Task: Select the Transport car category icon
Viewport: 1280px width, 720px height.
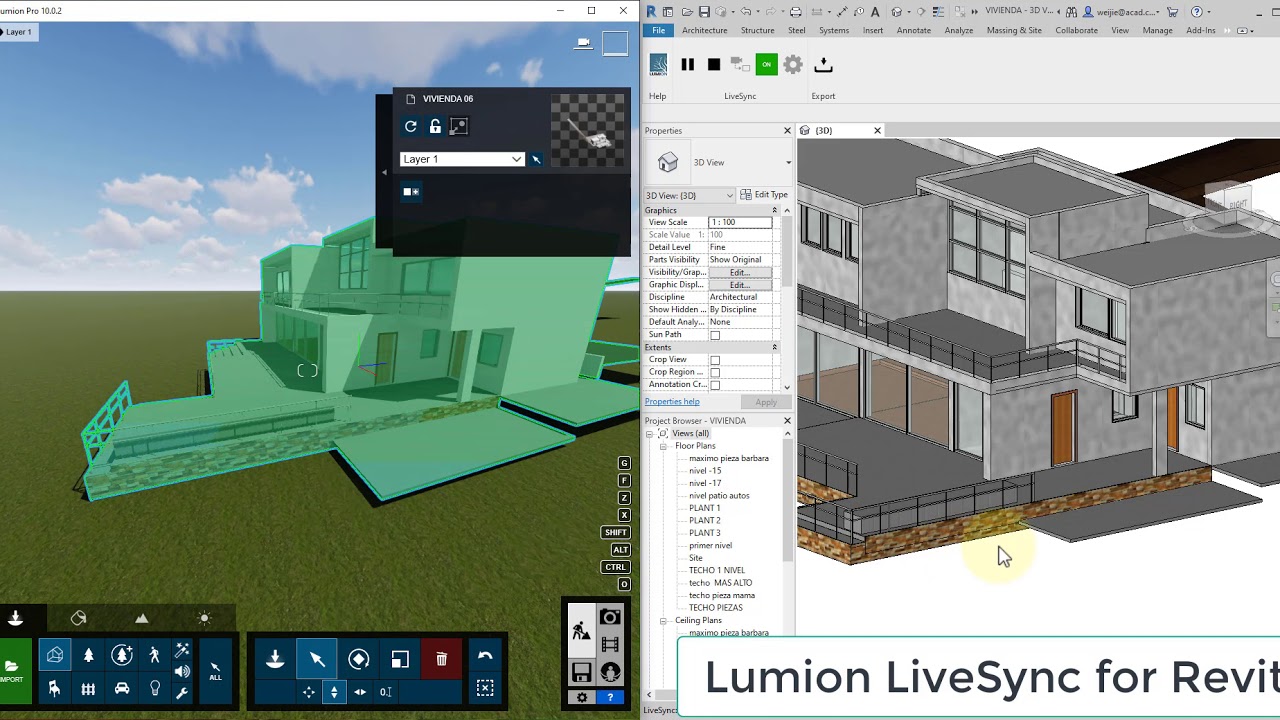Action: tap(122, 689)
